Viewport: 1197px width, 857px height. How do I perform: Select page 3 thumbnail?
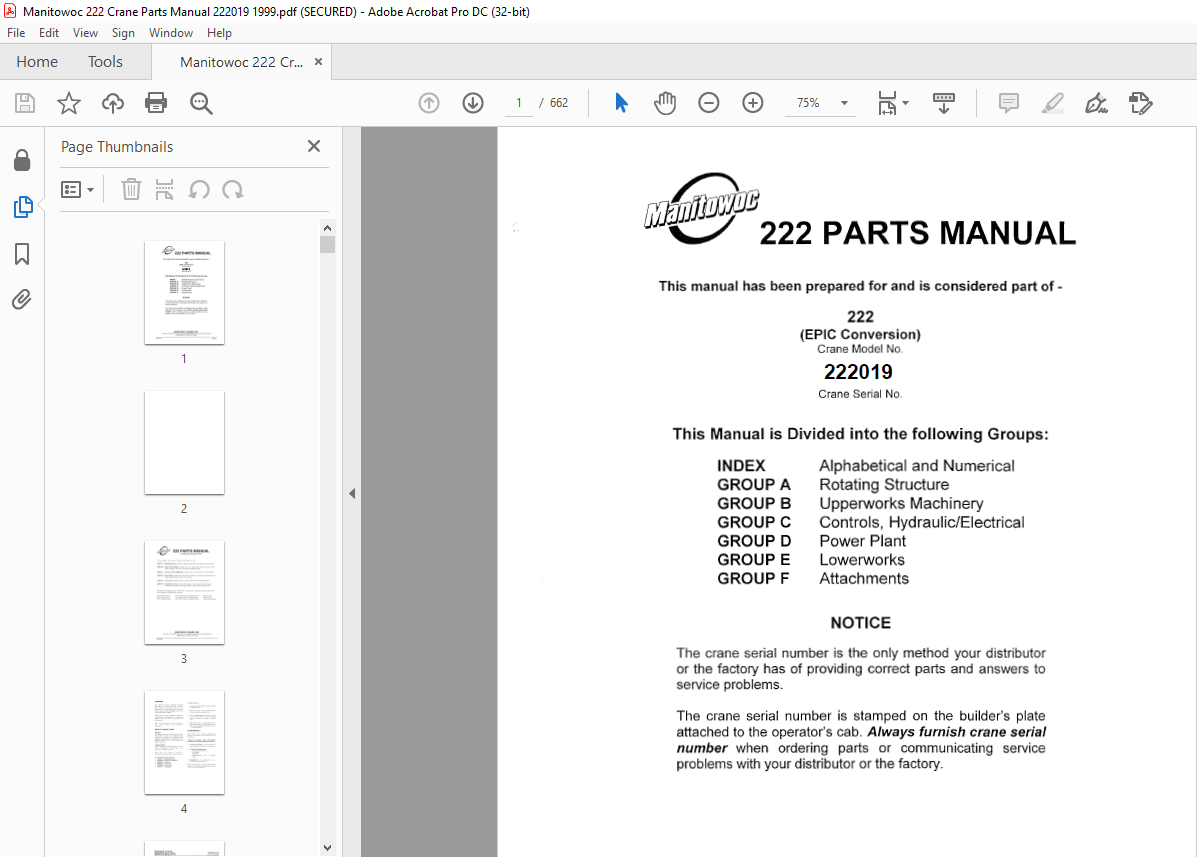click(x=184, y=593)
